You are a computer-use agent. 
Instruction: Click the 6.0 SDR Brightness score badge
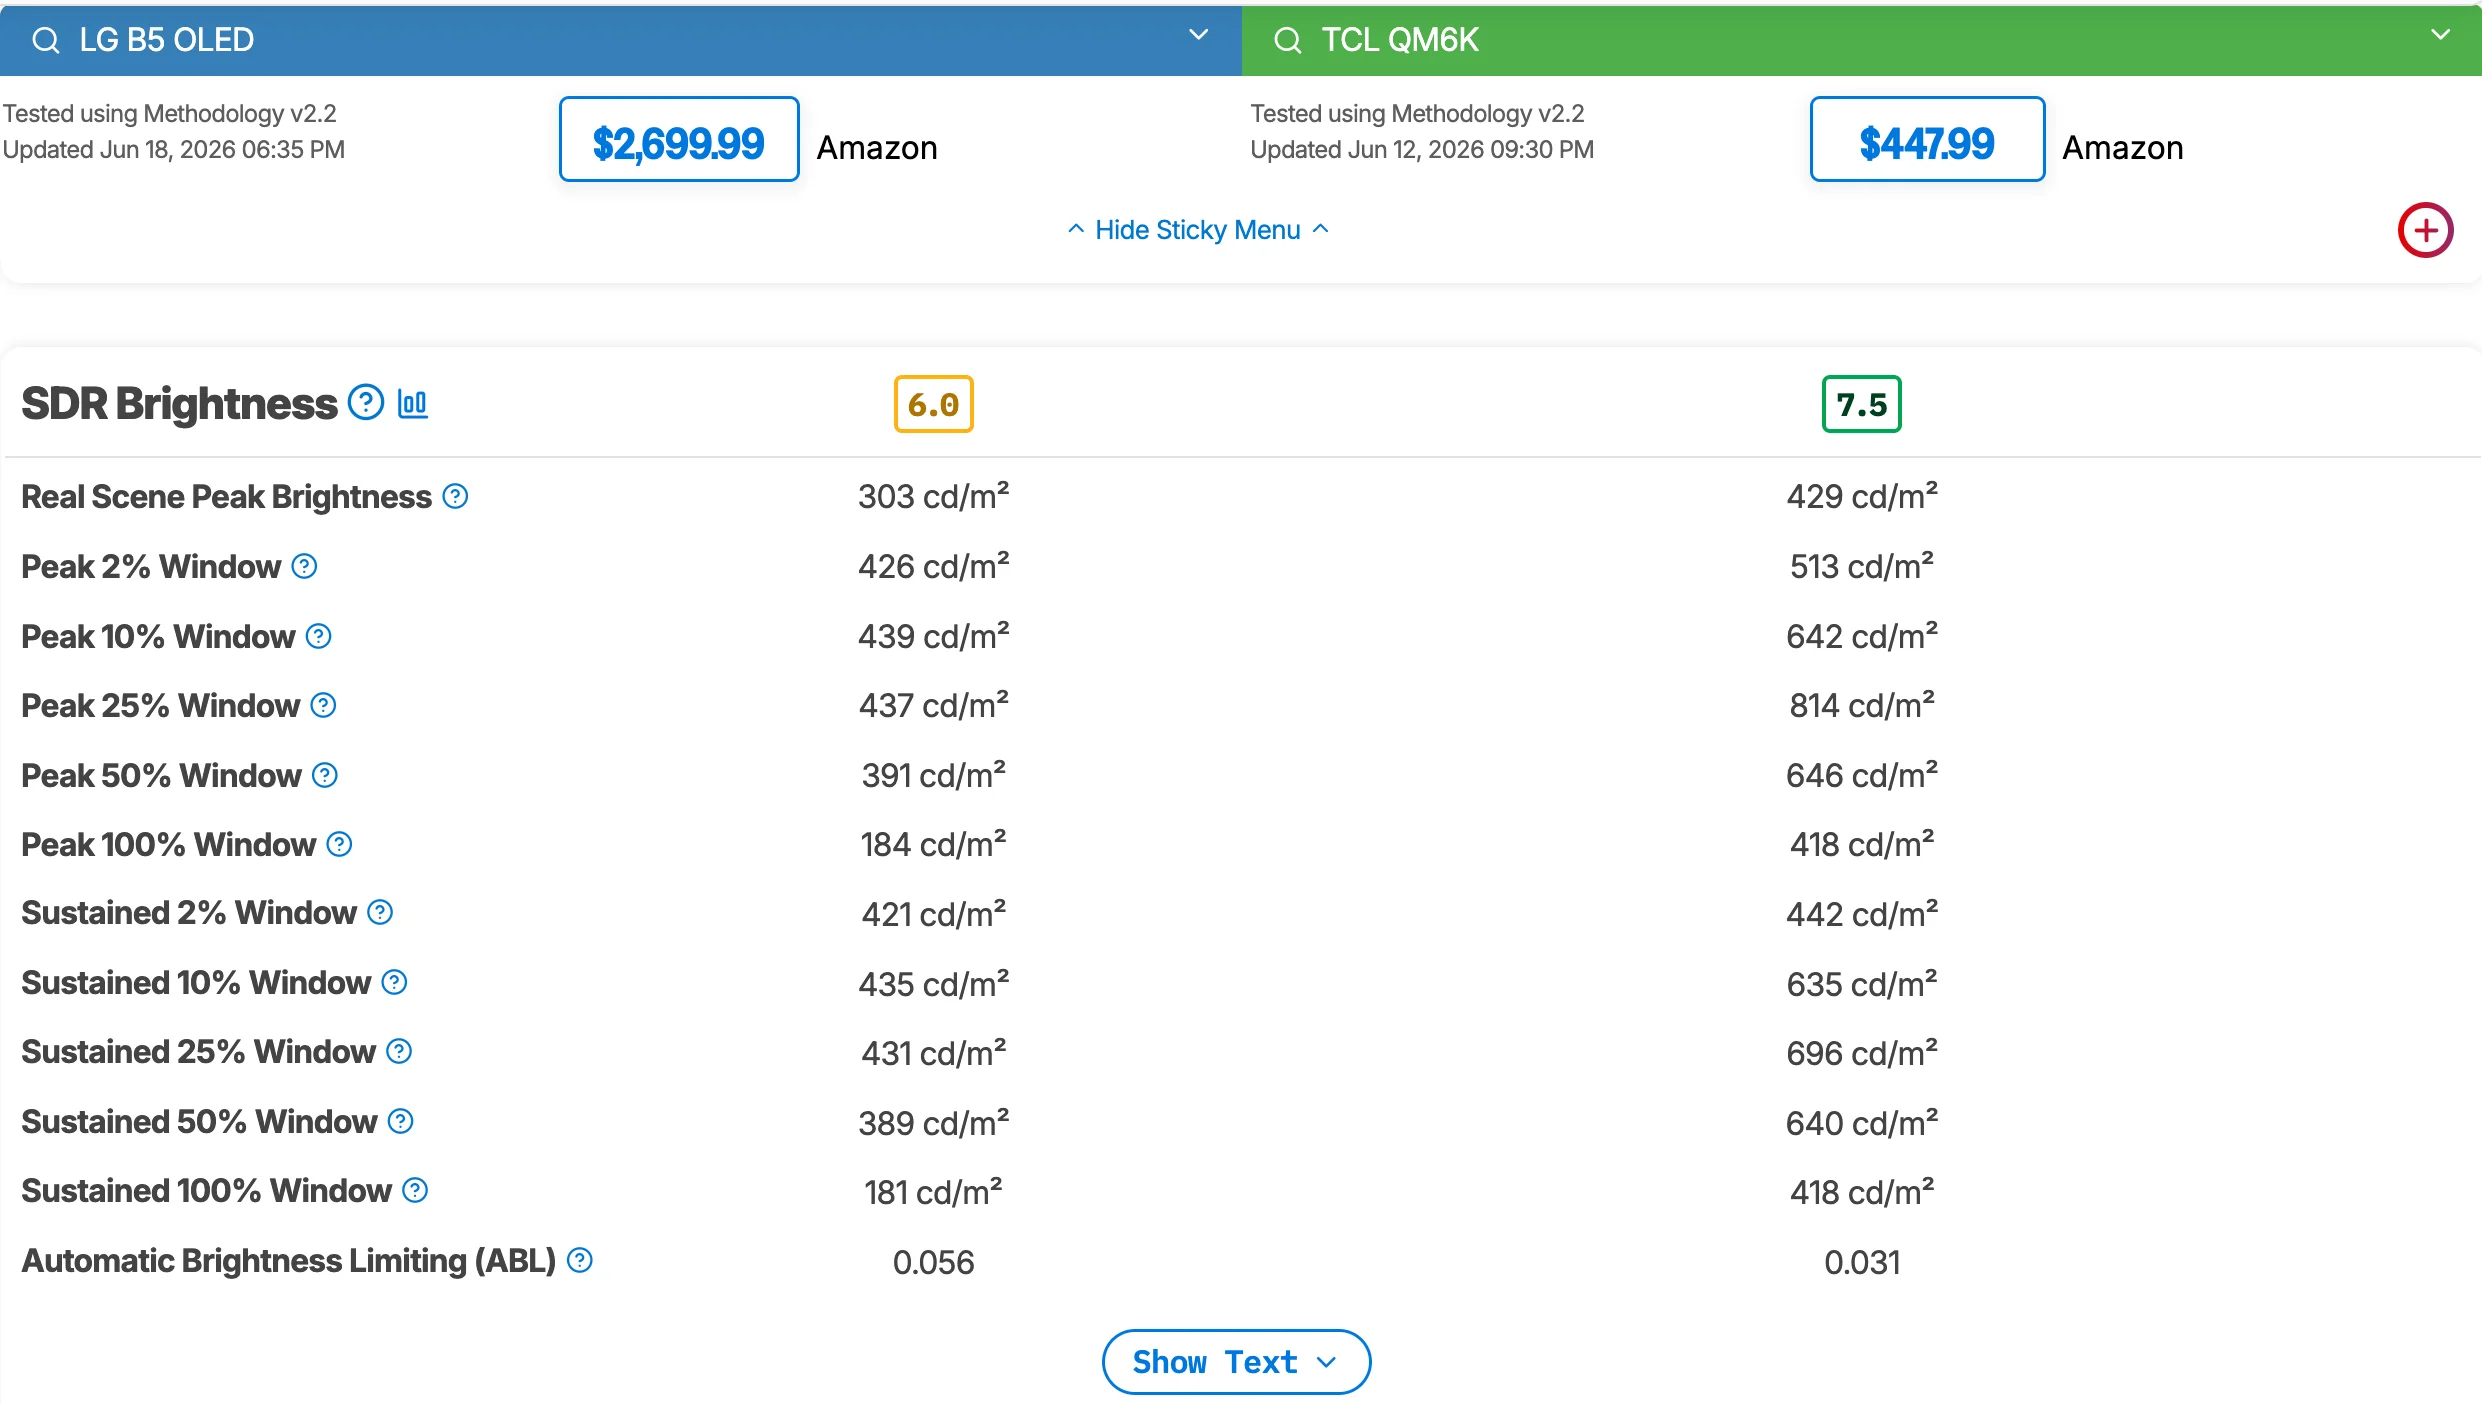[933, 404]
